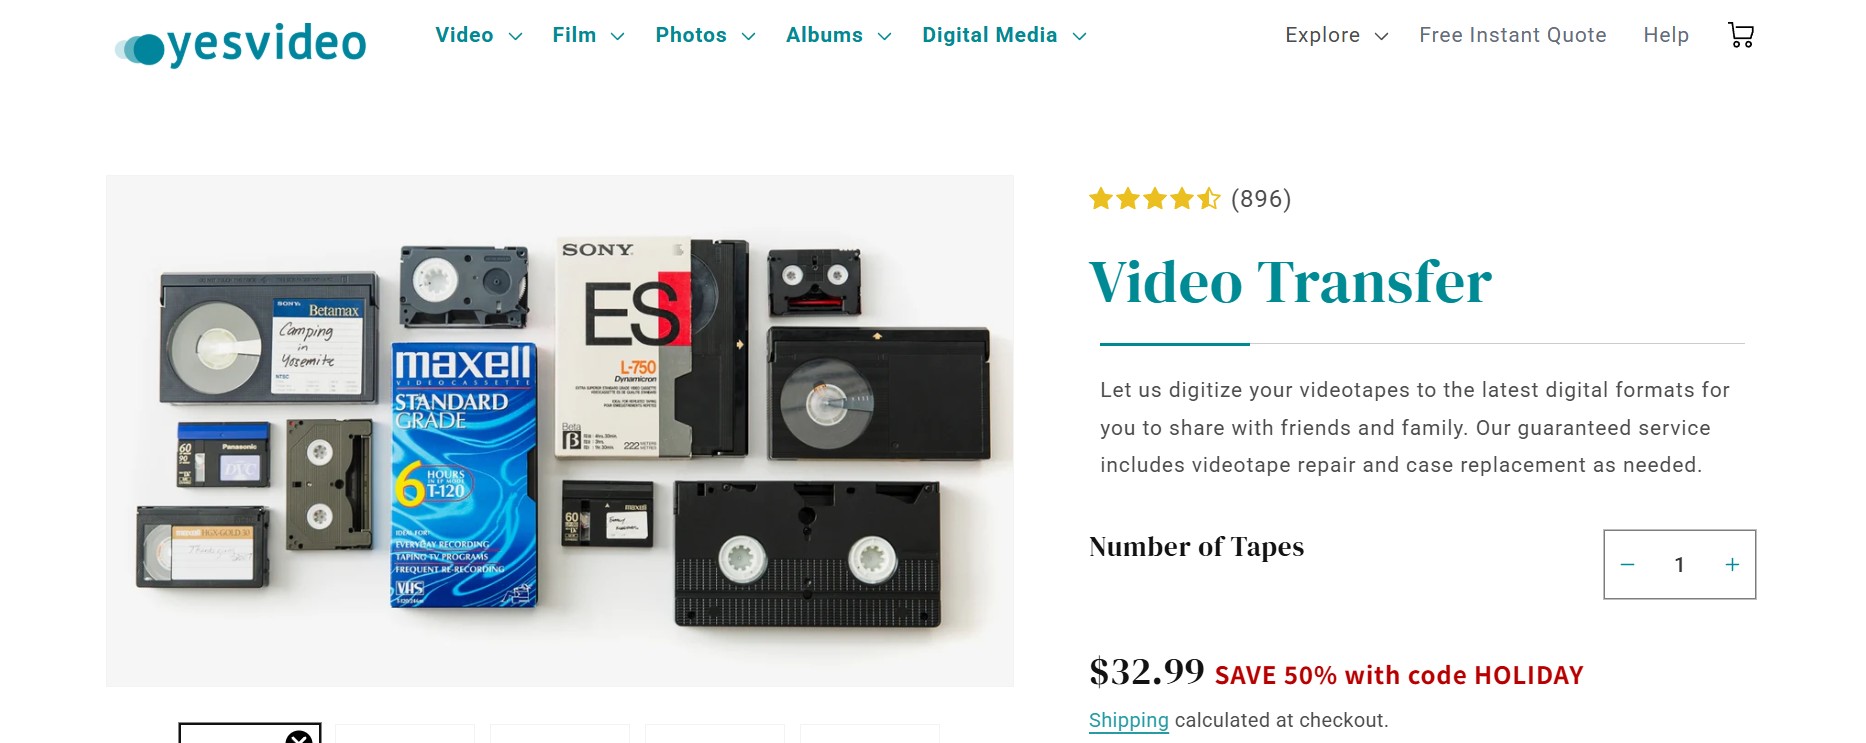Open Free Instant Quote link
The height and width of the screenshot is (743, 1866).
coord(1513,35)
